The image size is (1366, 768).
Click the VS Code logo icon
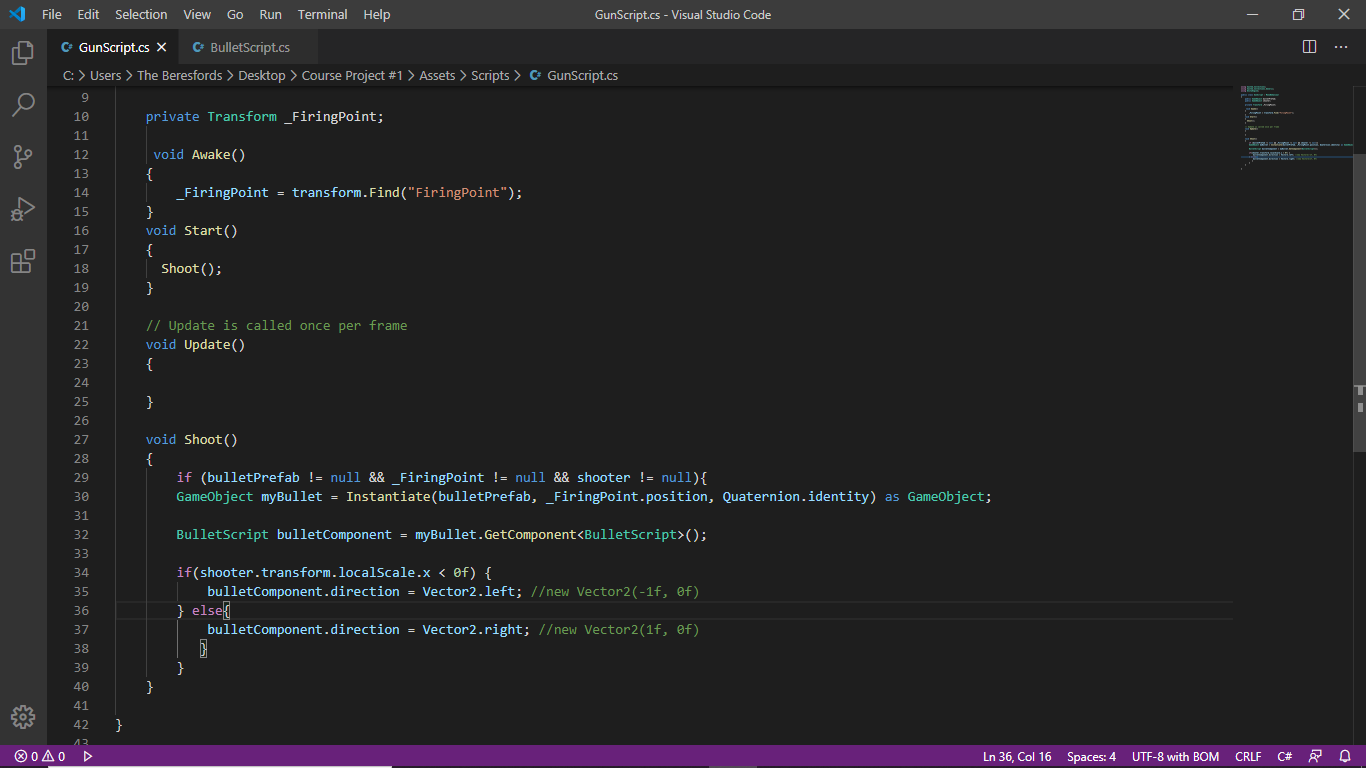coord(17,14)
